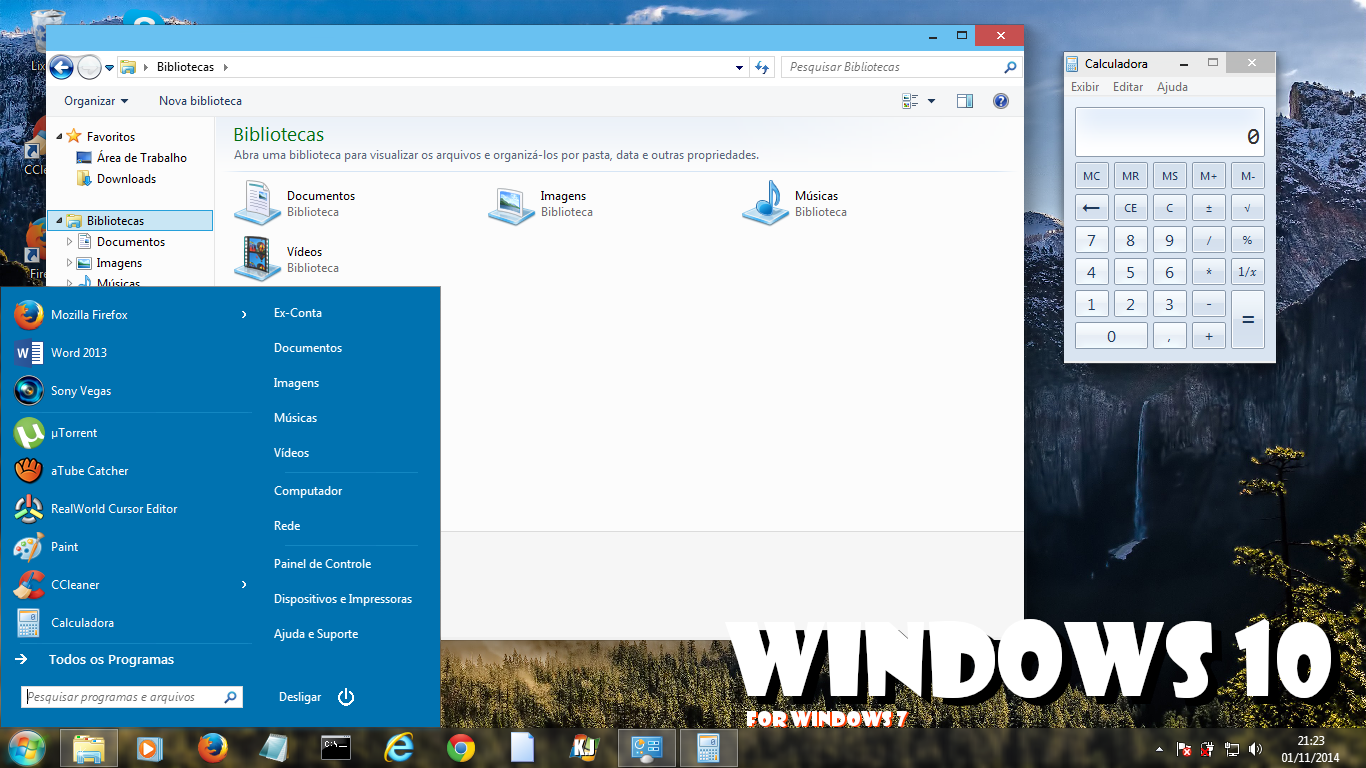Open Notepad from the taskbar
The image size is (1366, 768).
pyautogui.click(x=274, y=748)
